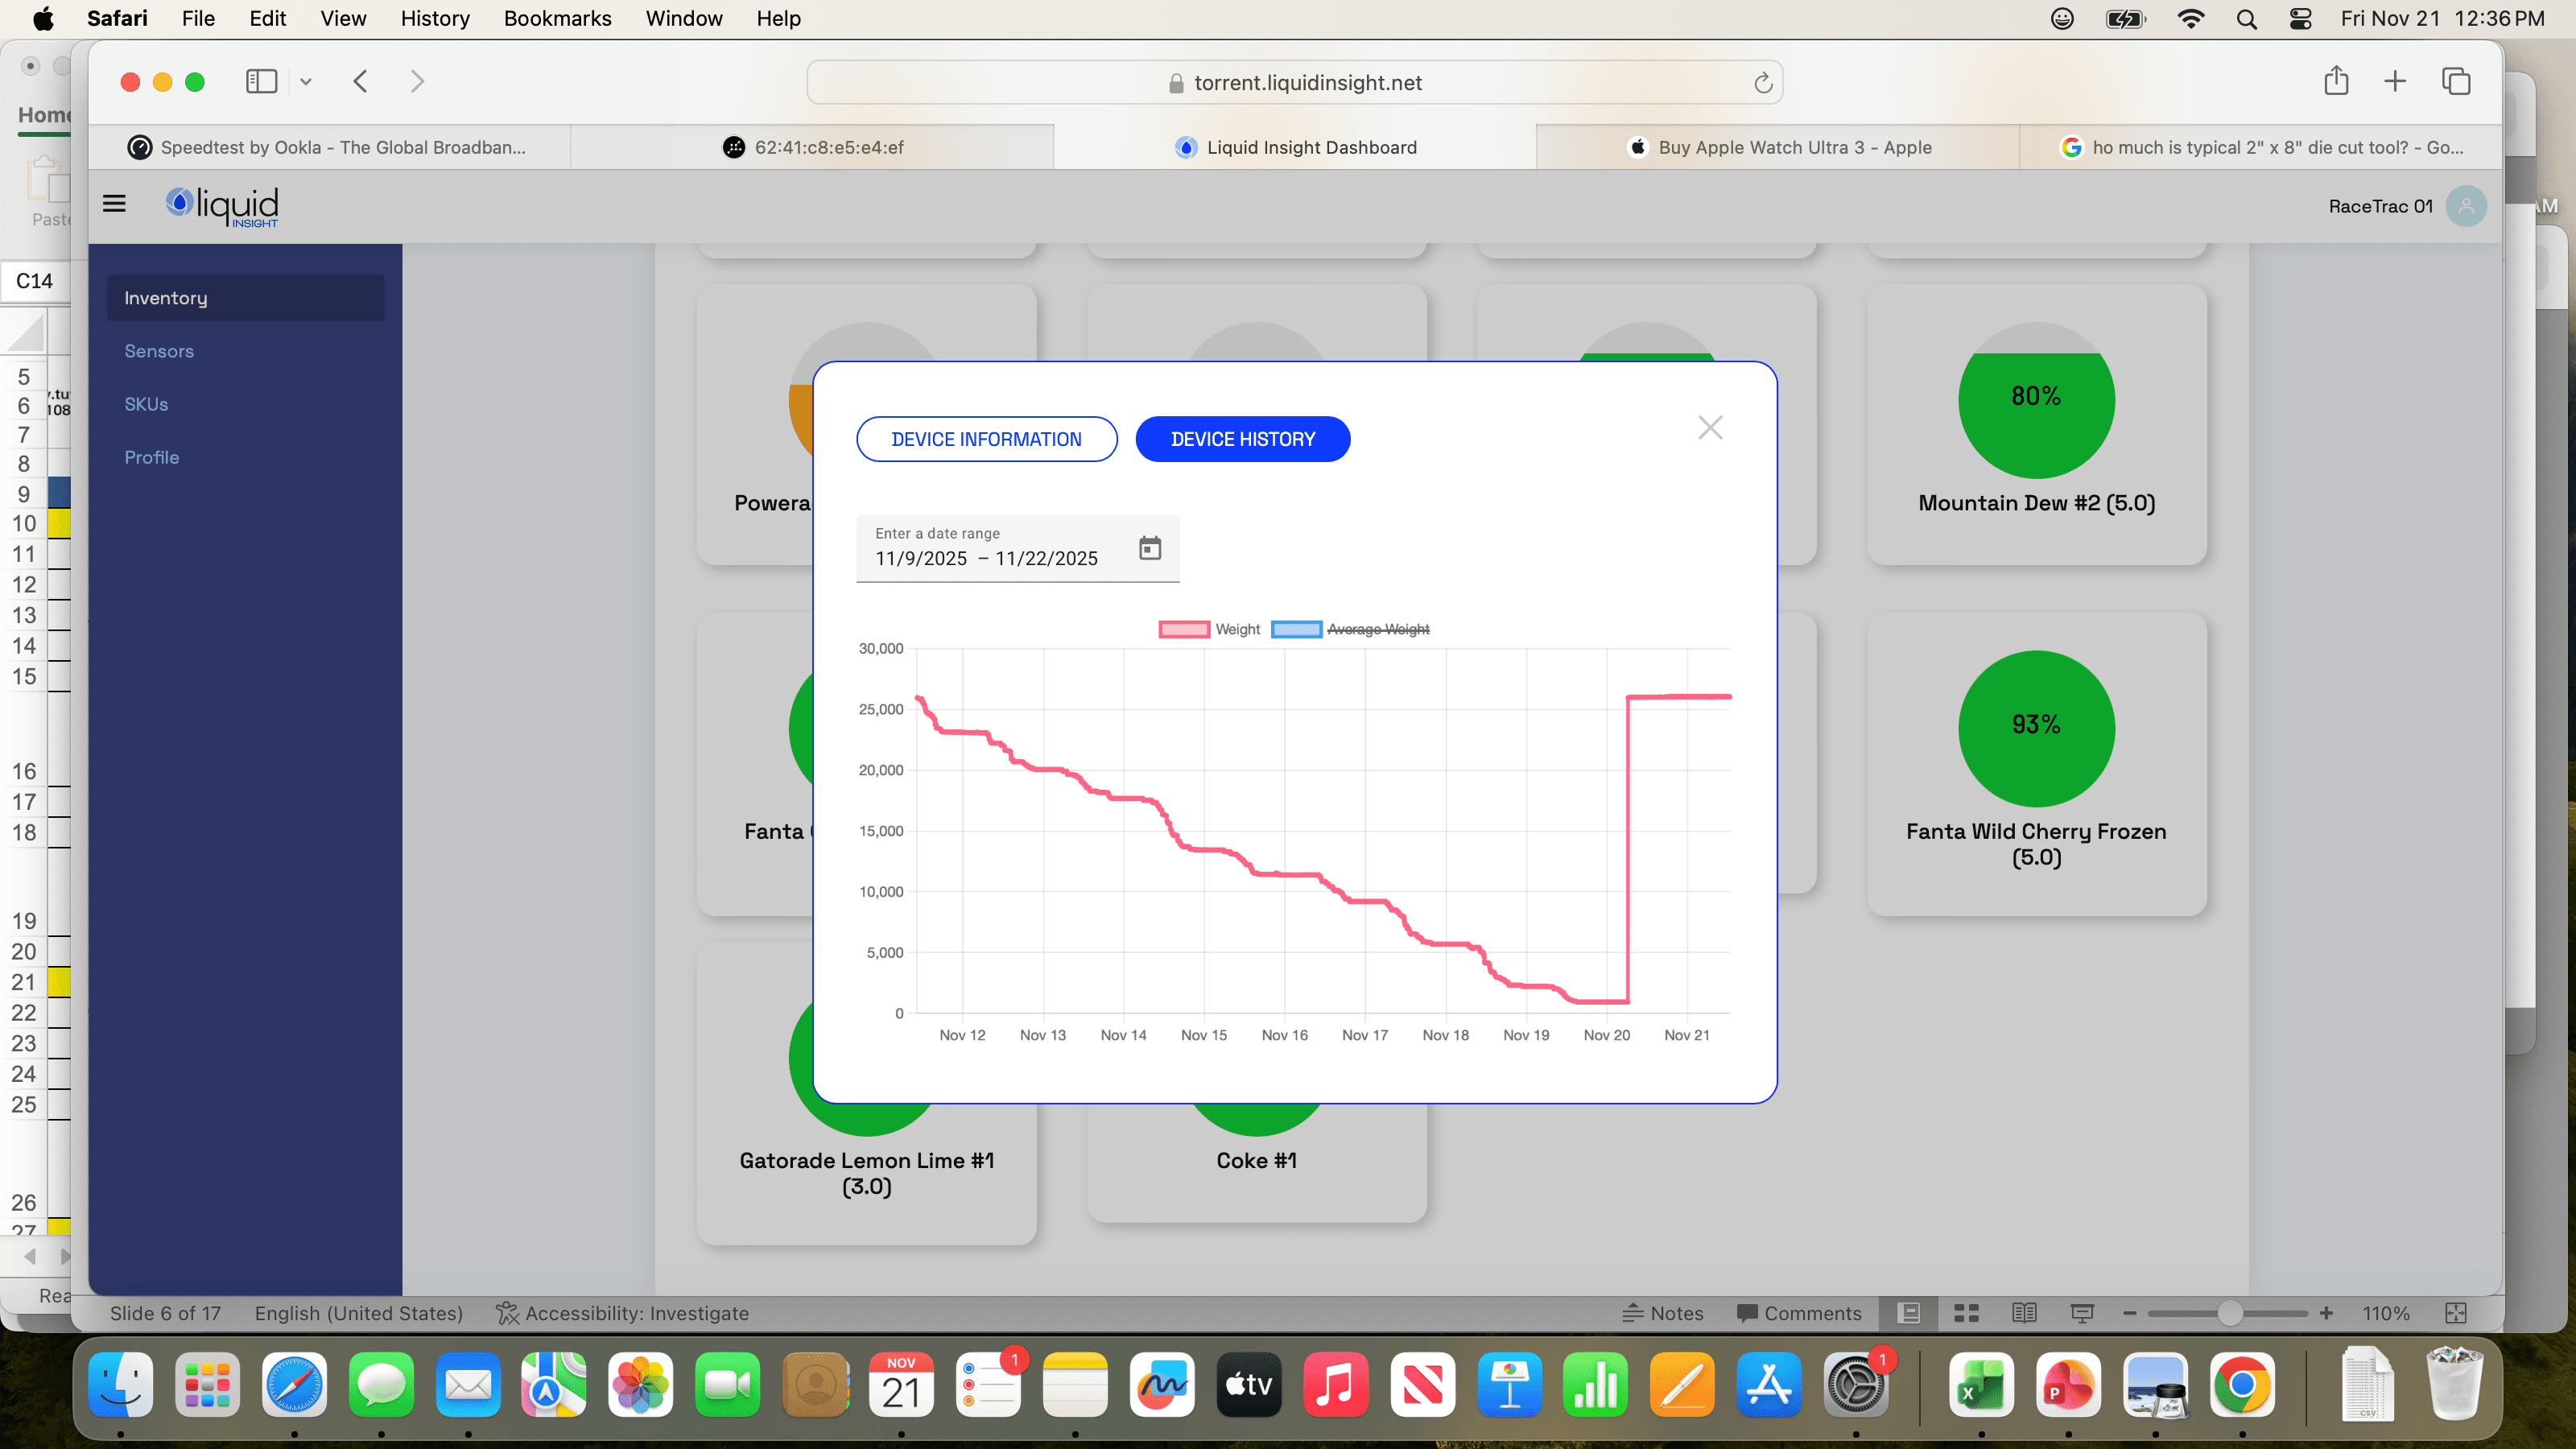2576x1449 pixels.
Task: Open the Wi-Fi menu bar icon
Action: [2191, 19]
